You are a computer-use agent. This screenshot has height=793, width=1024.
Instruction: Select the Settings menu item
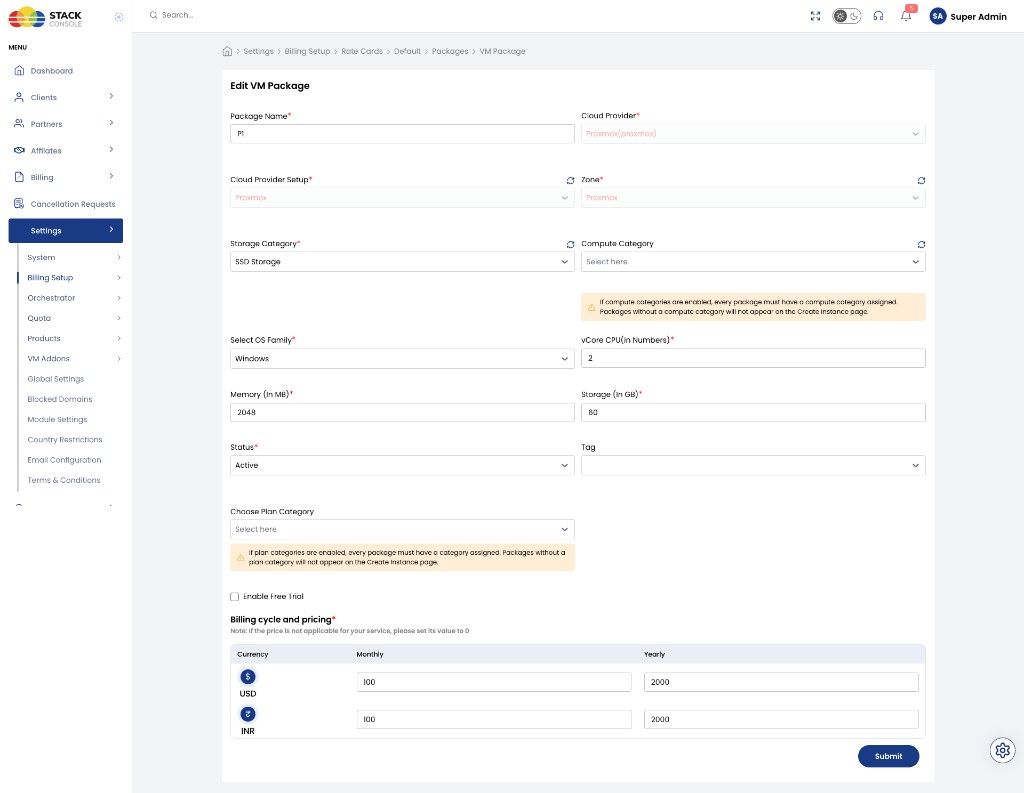(x=65, y=231)
